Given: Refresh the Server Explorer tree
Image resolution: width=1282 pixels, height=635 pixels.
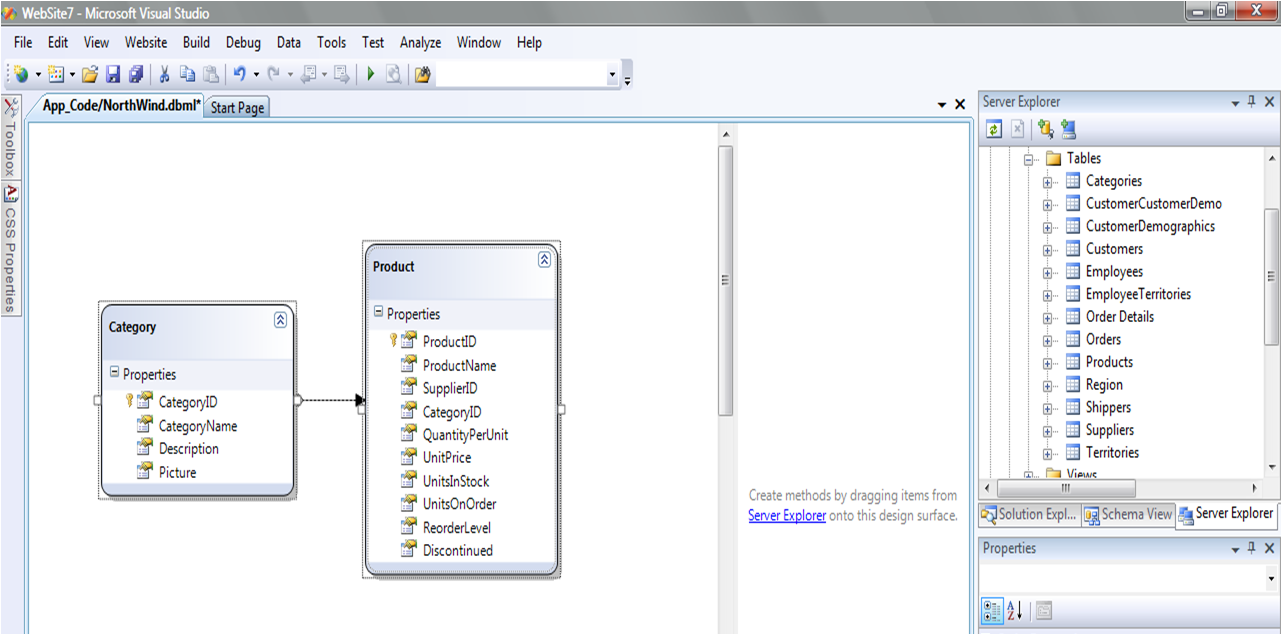Looking at the screenshot, I should coord(994,129).
